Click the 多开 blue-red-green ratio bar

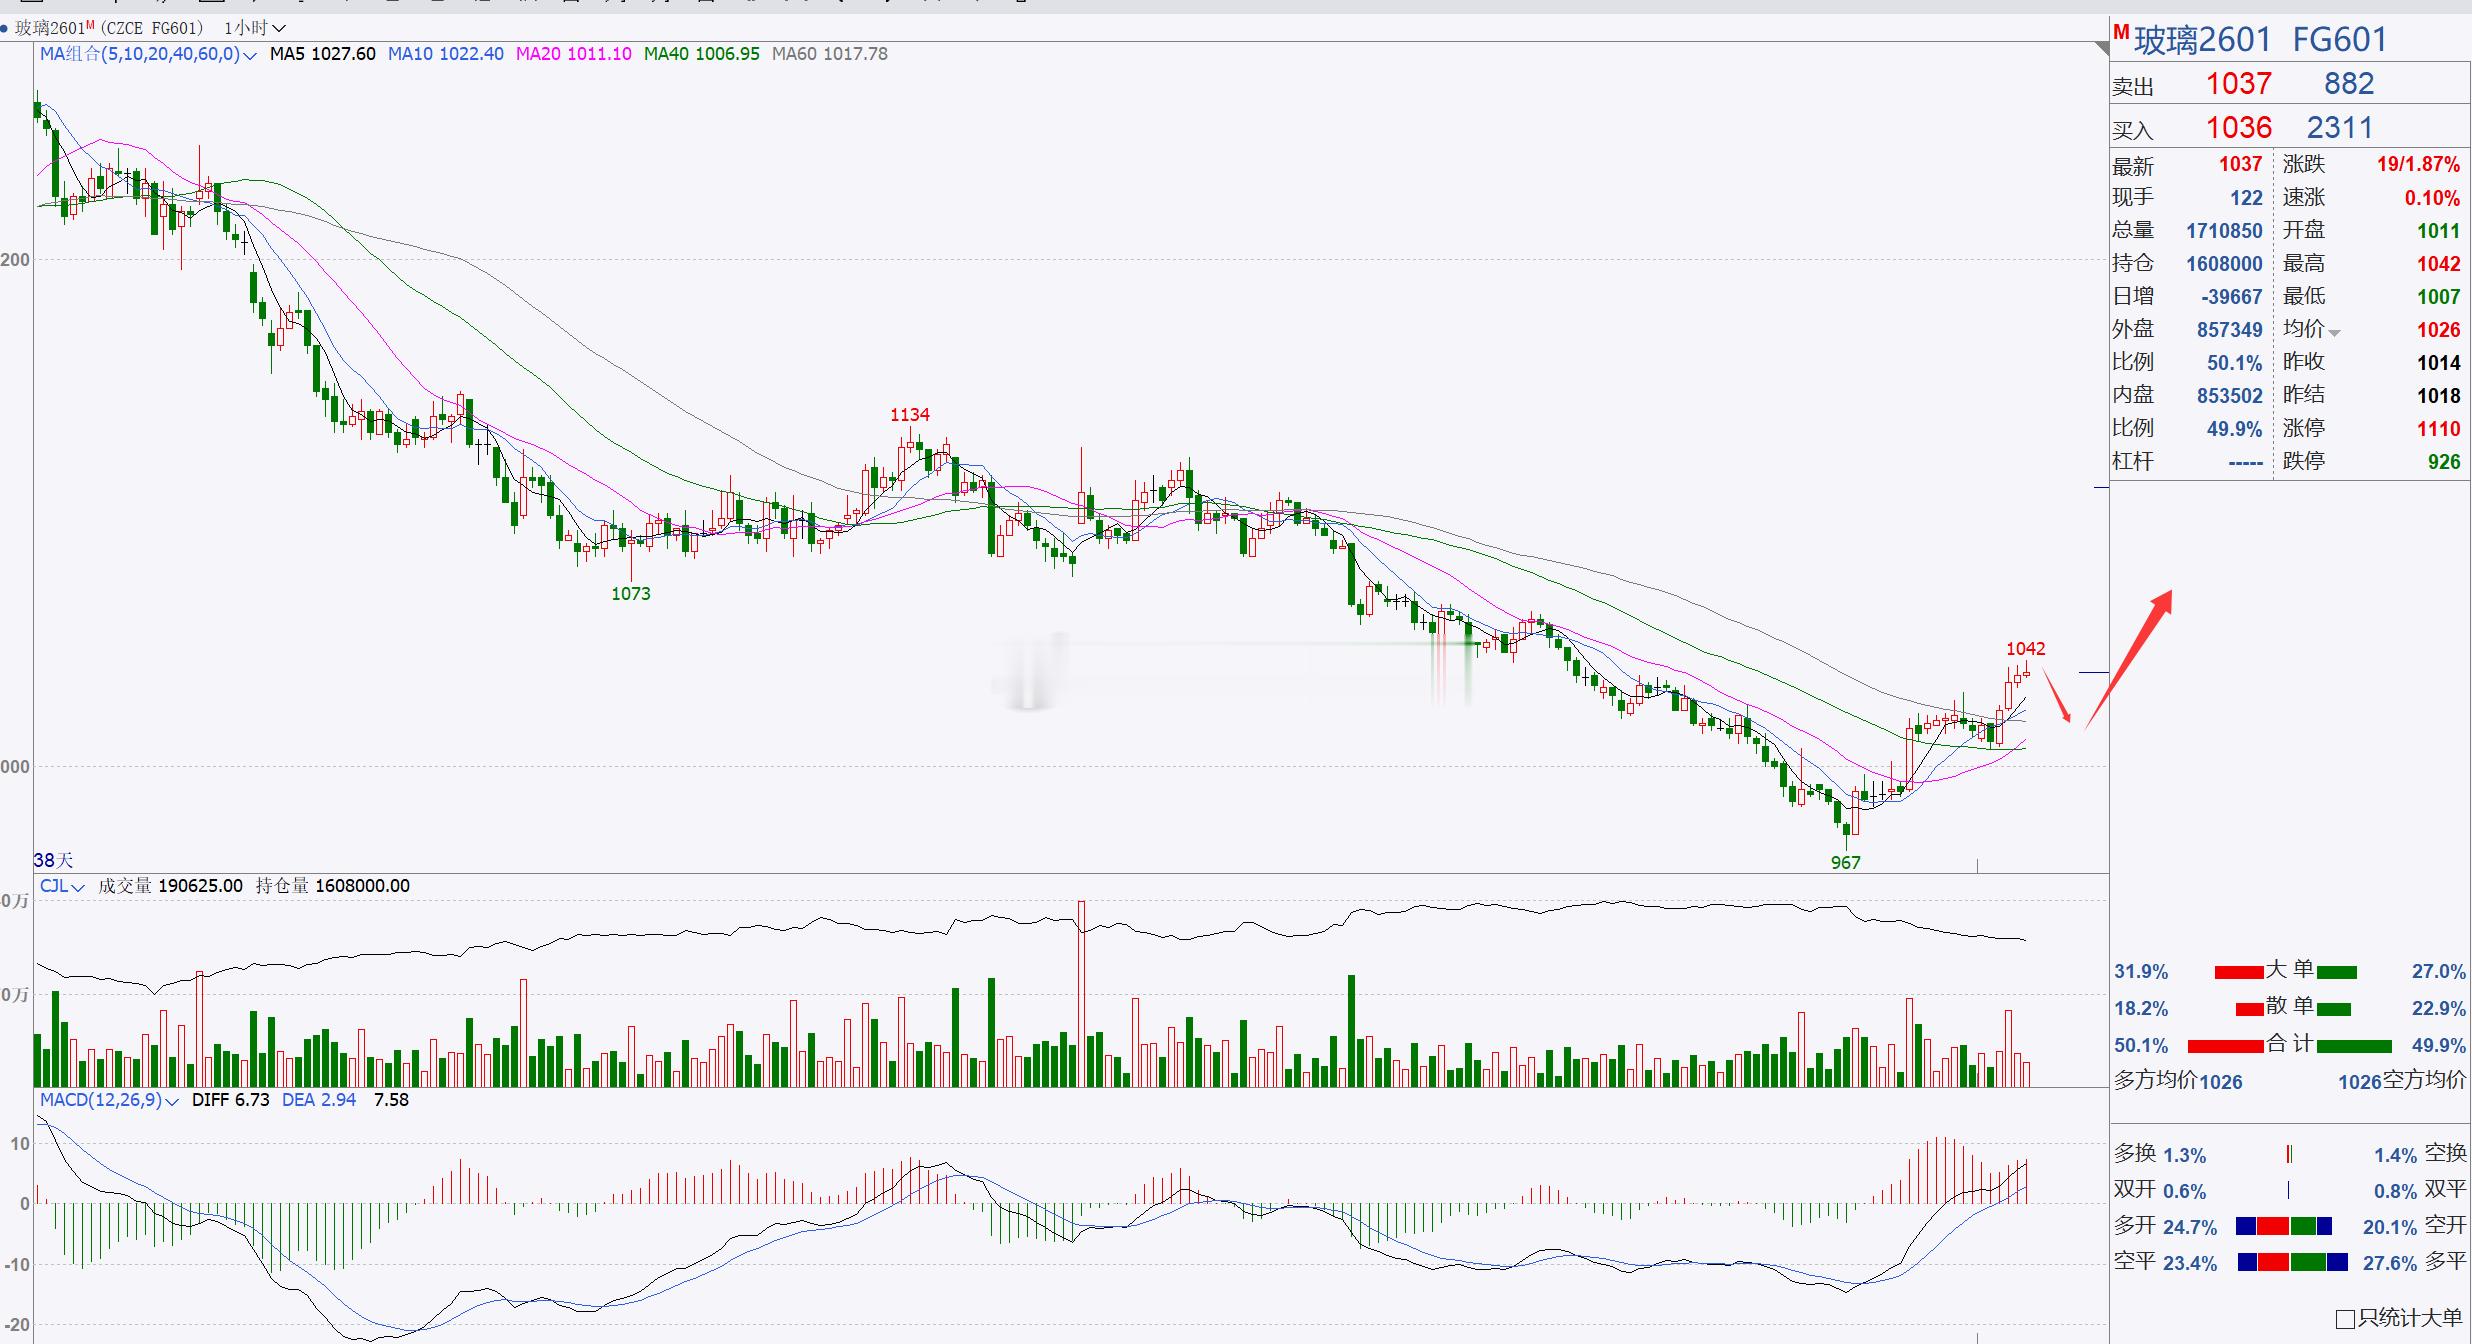pyautogui.click(x=2284, y=1226)
